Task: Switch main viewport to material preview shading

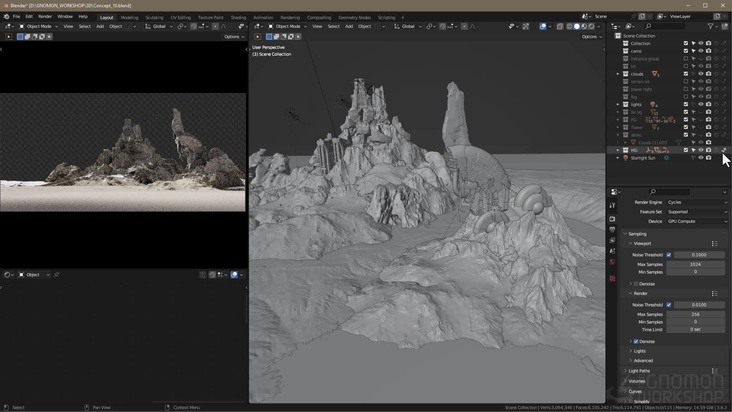Action: point(584,27)
